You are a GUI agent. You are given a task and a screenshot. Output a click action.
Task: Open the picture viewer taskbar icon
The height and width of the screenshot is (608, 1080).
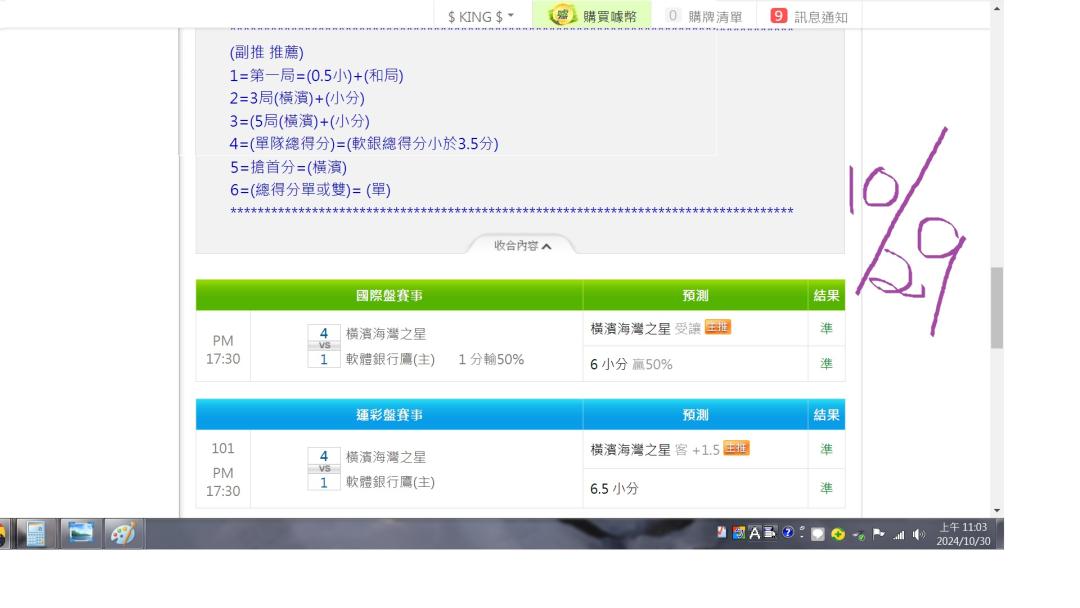(x=80, y=534)
